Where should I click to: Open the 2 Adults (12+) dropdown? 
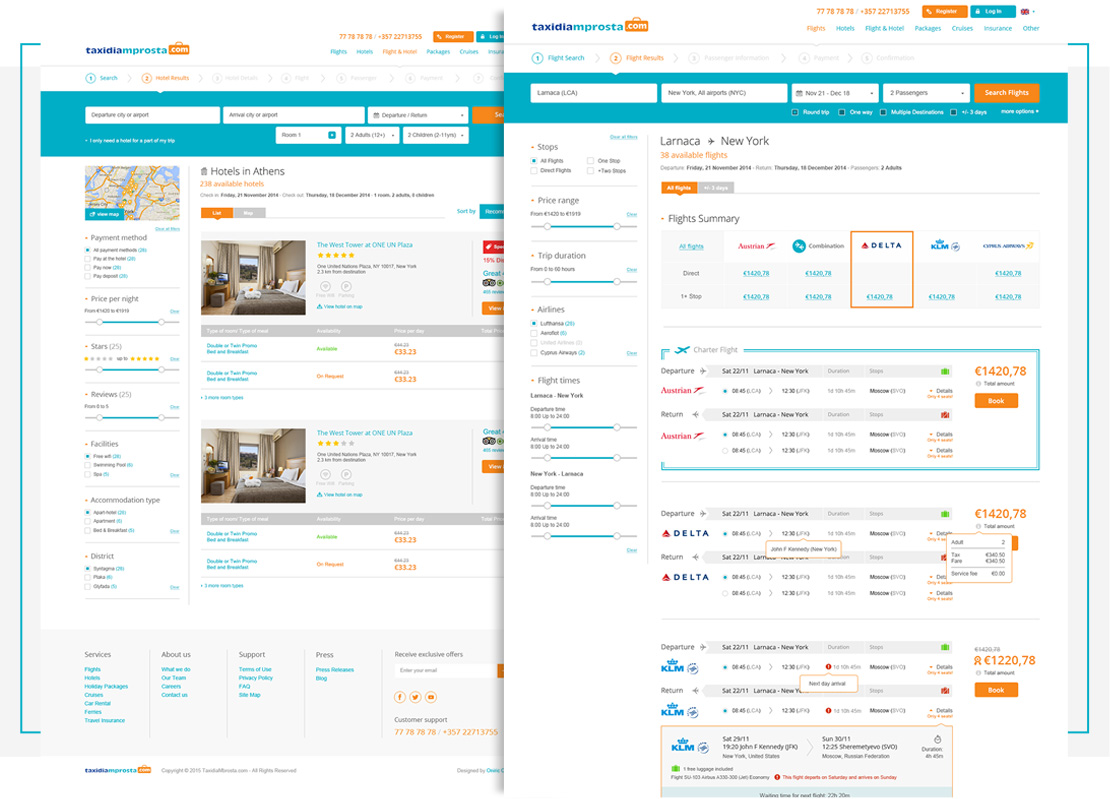tap(372, 134)
